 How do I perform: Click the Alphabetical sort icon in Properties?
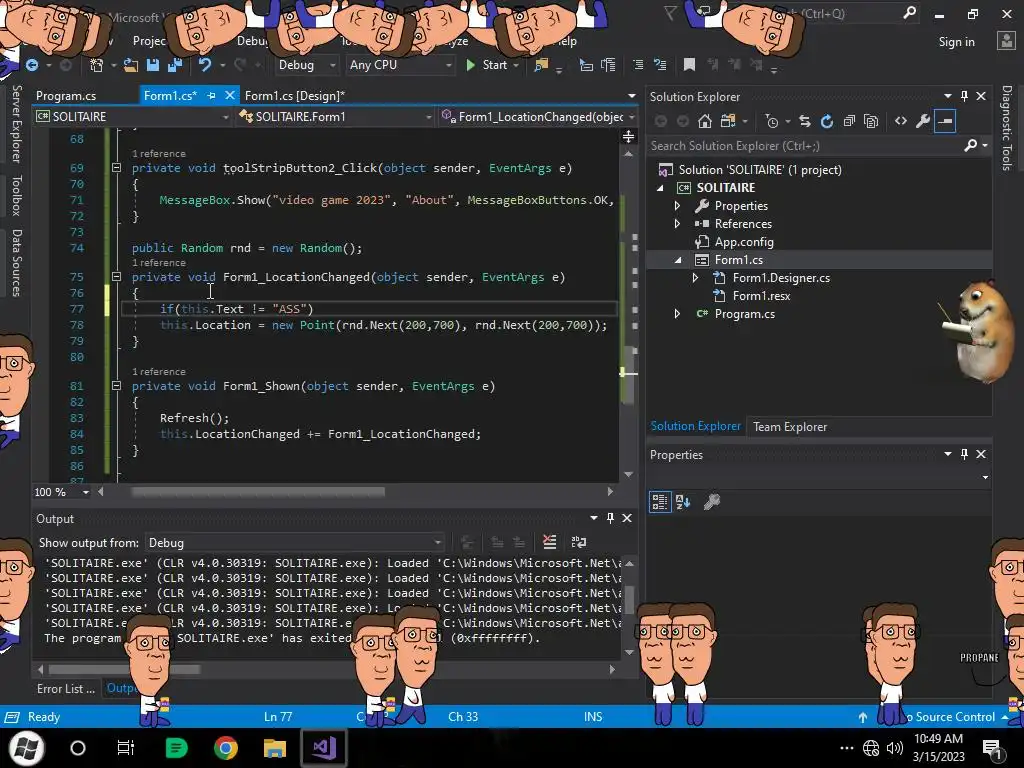[683, 502]
